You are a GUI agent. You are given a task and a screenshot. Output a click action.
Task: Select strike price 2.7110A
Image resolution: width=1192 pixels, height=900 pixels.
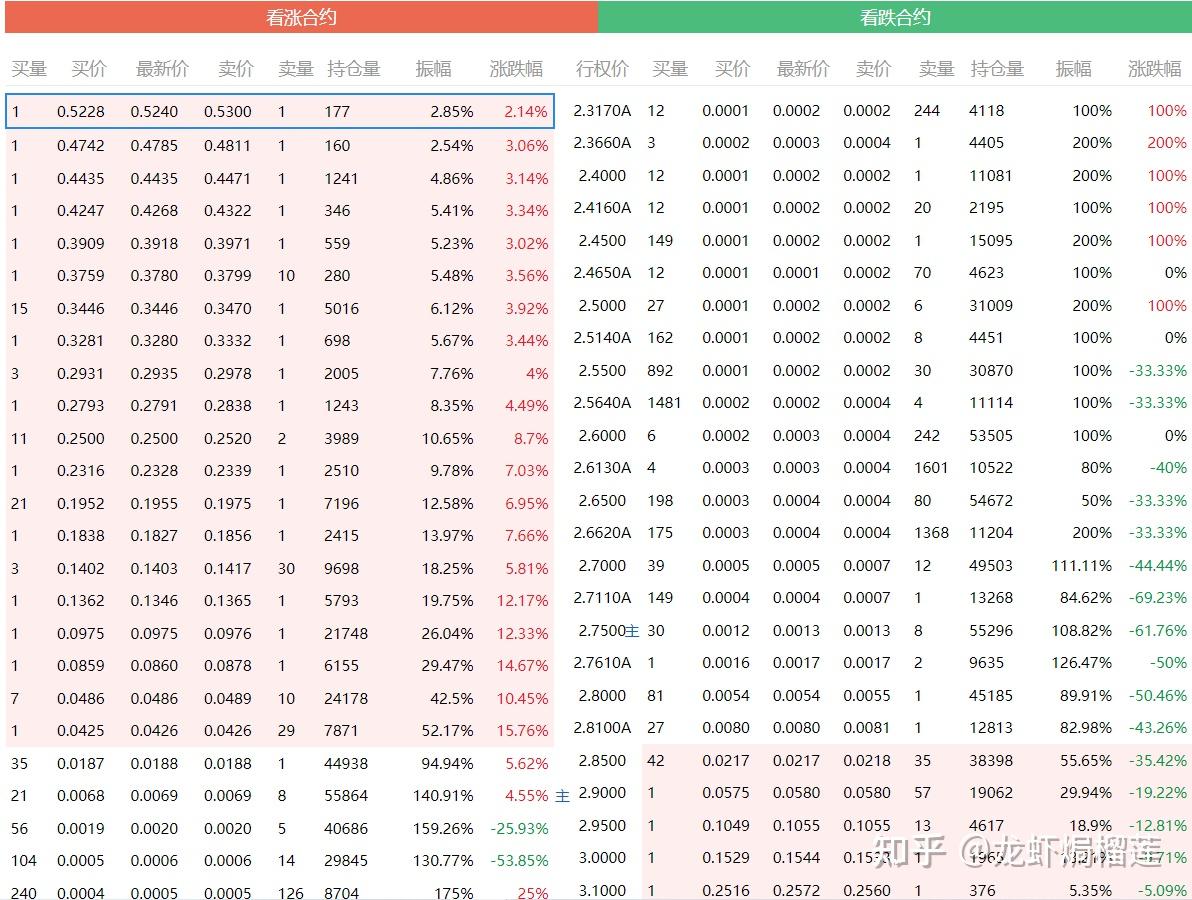(602, 597)
